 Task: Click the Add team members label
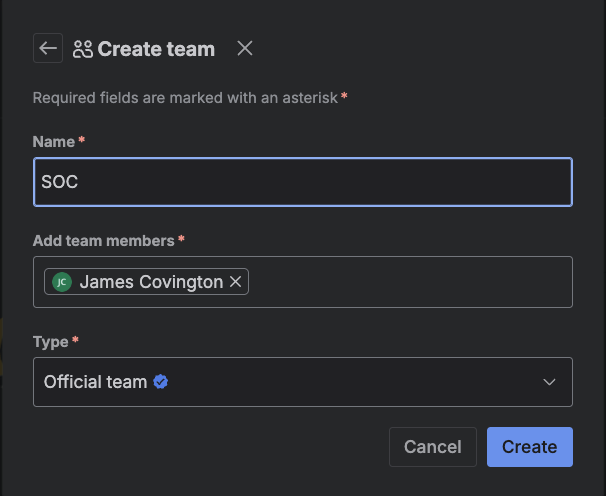pos(104,240)
